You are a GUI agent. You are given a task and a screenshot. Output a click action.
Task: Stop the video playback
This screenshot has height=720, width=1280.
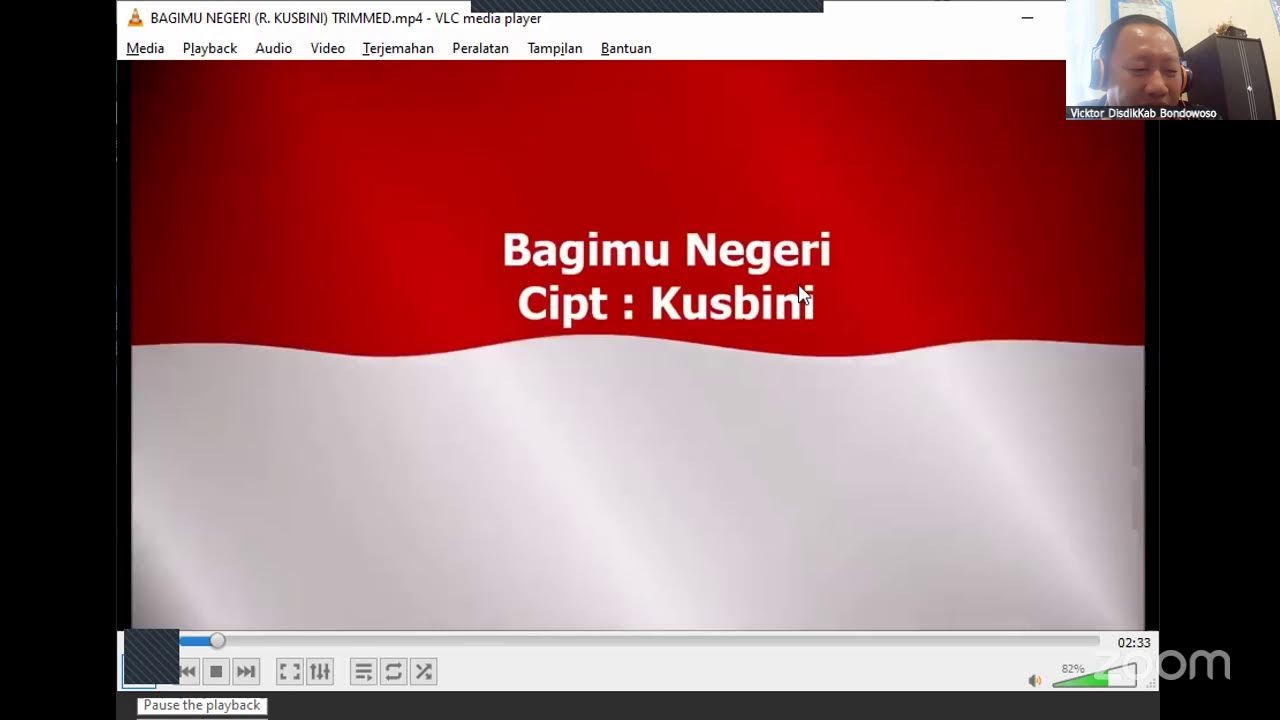(x=216, y=672)
